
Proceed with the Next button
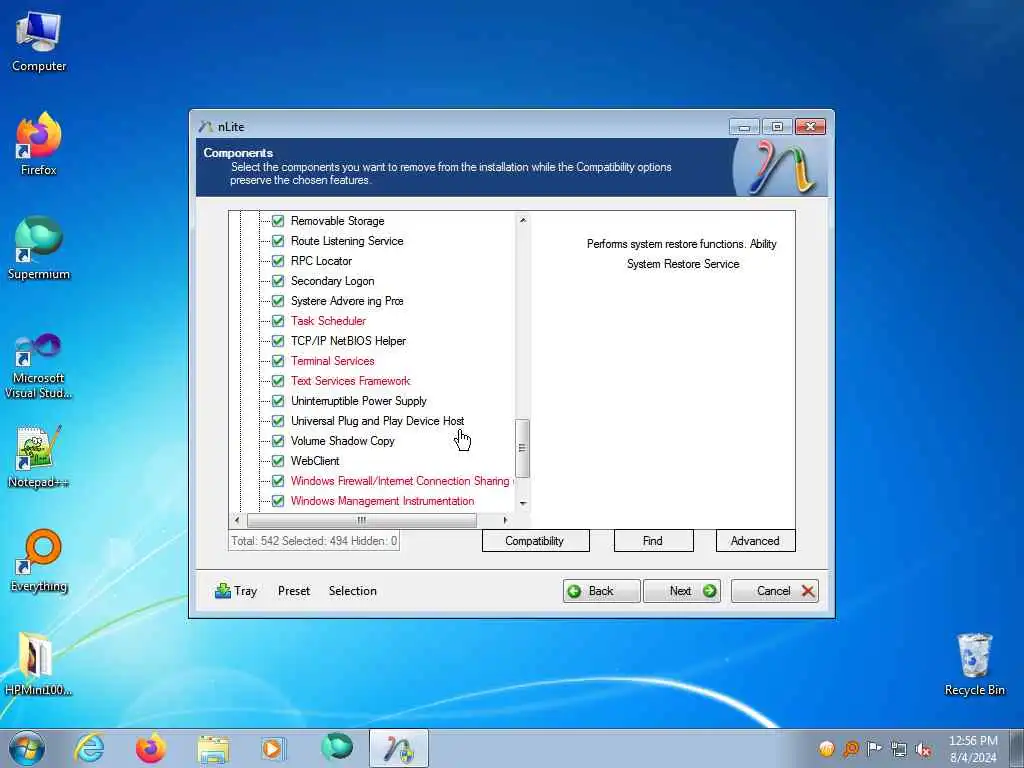tap(682, 591)
